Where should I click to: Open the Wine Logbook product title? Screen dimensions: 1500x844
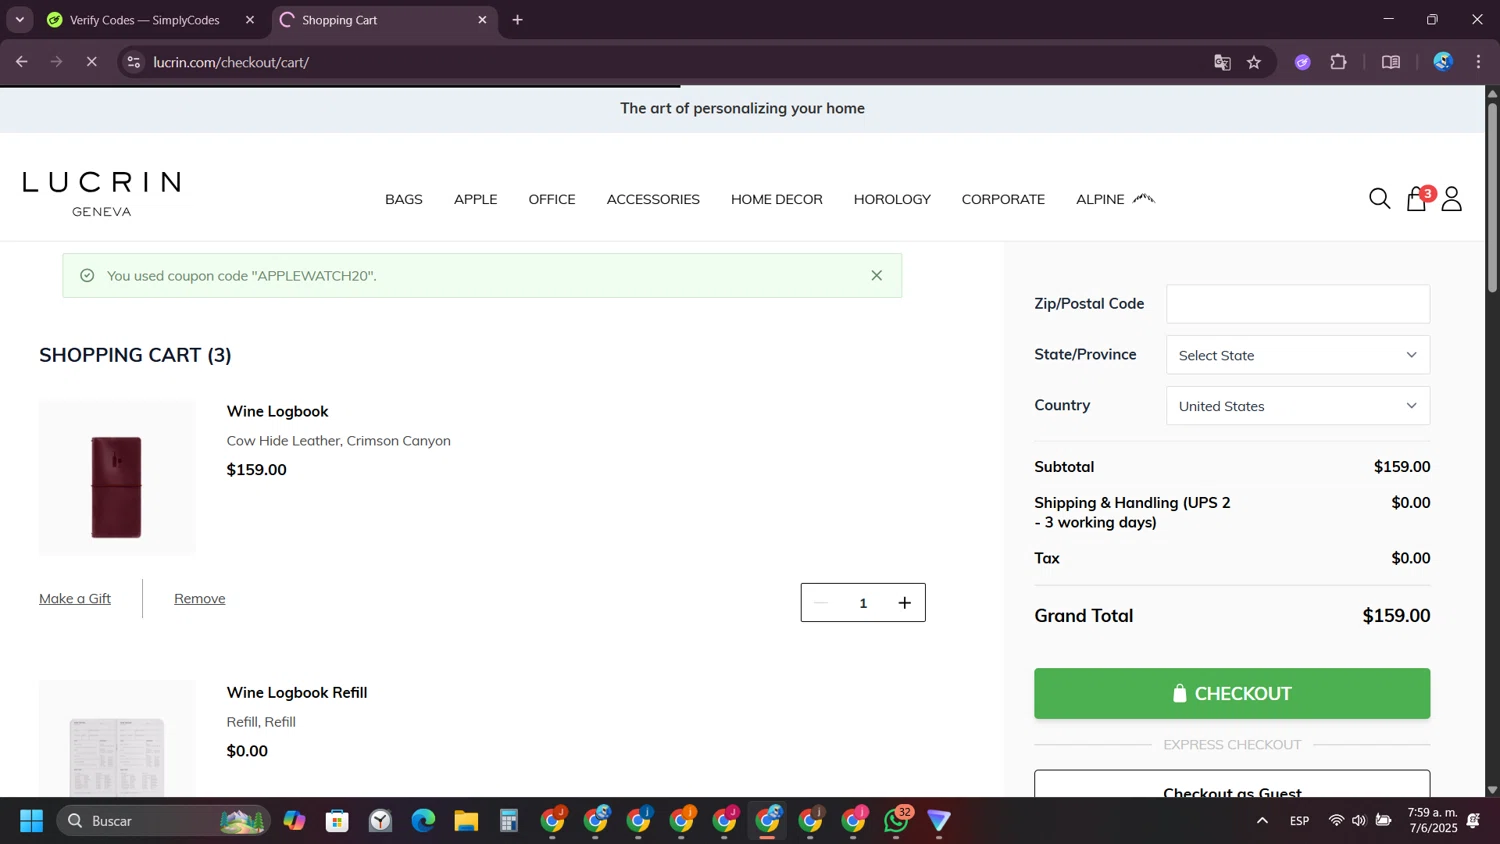pyautogui.click(x=277, y=411)
